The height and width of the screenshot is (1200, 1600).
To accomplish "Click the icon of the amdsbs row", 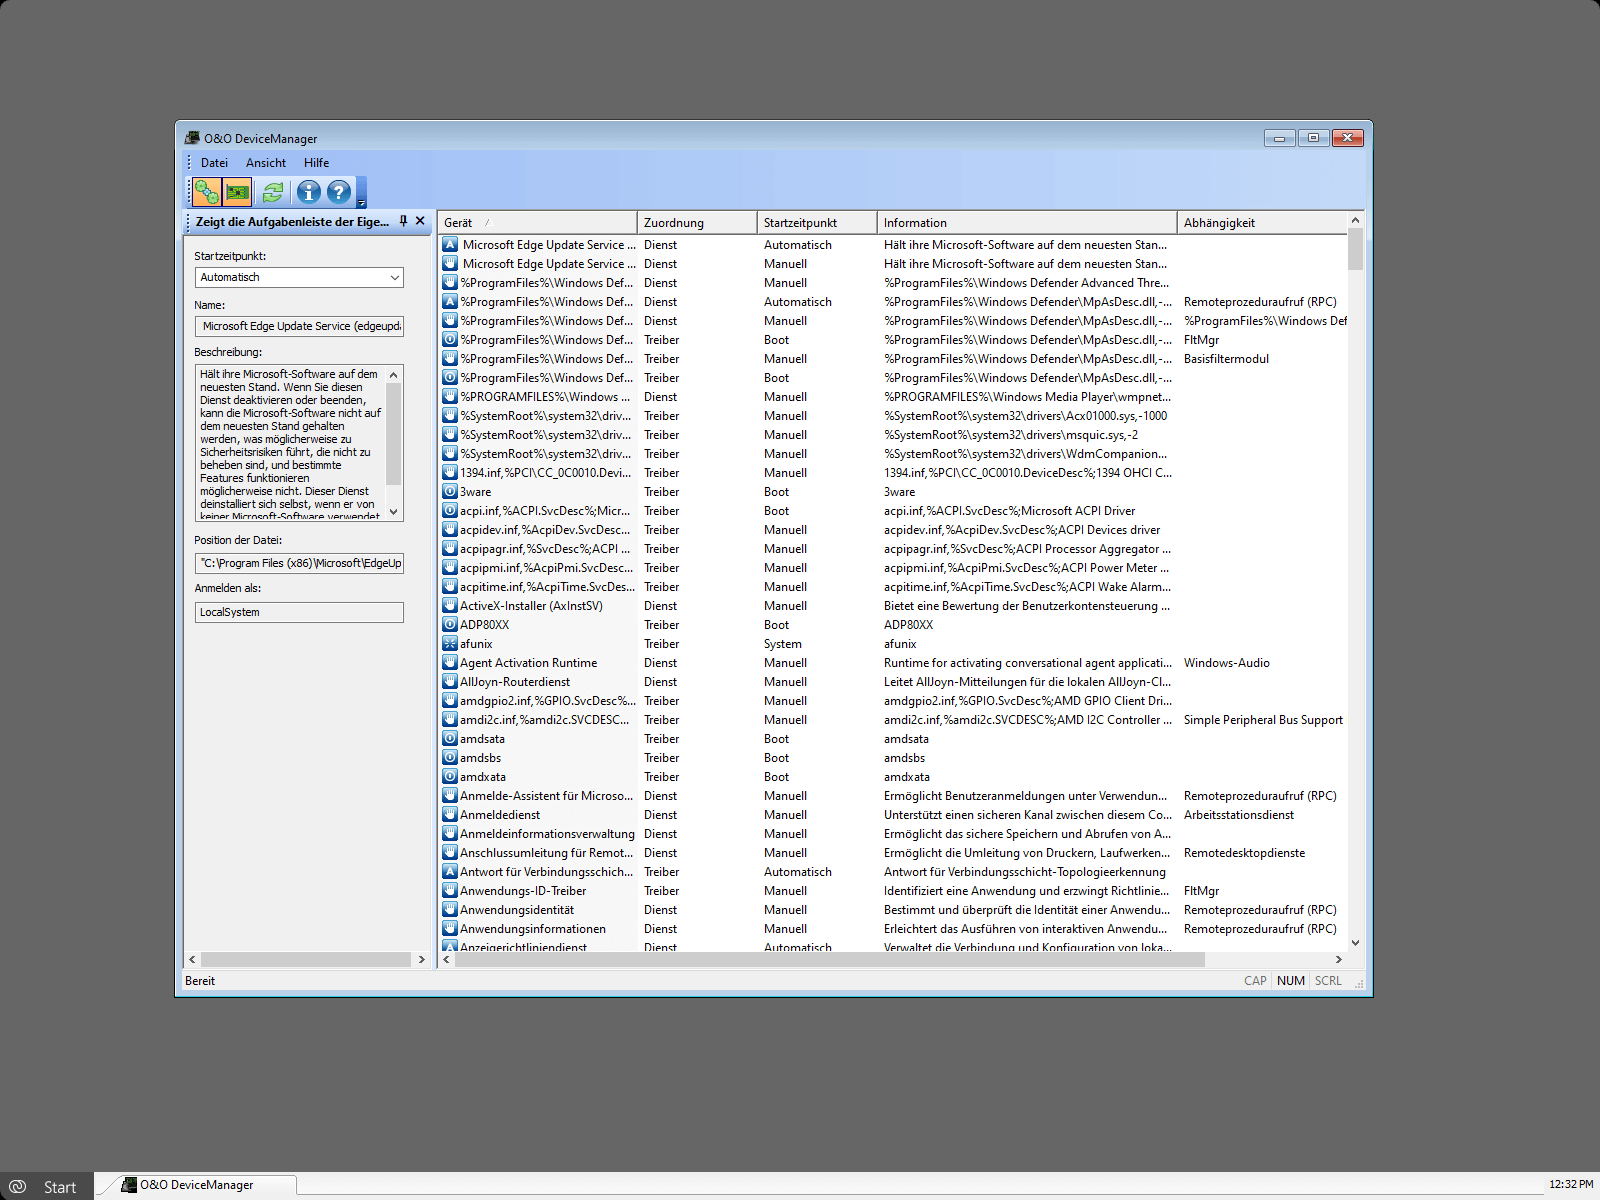I will click(x=450, y=757).
